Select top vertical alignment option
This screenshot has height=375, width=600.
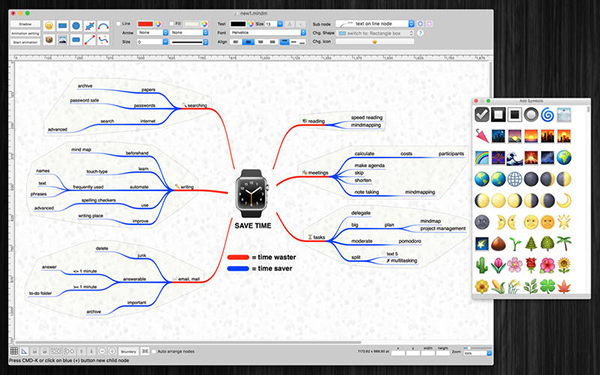[284, 42]
